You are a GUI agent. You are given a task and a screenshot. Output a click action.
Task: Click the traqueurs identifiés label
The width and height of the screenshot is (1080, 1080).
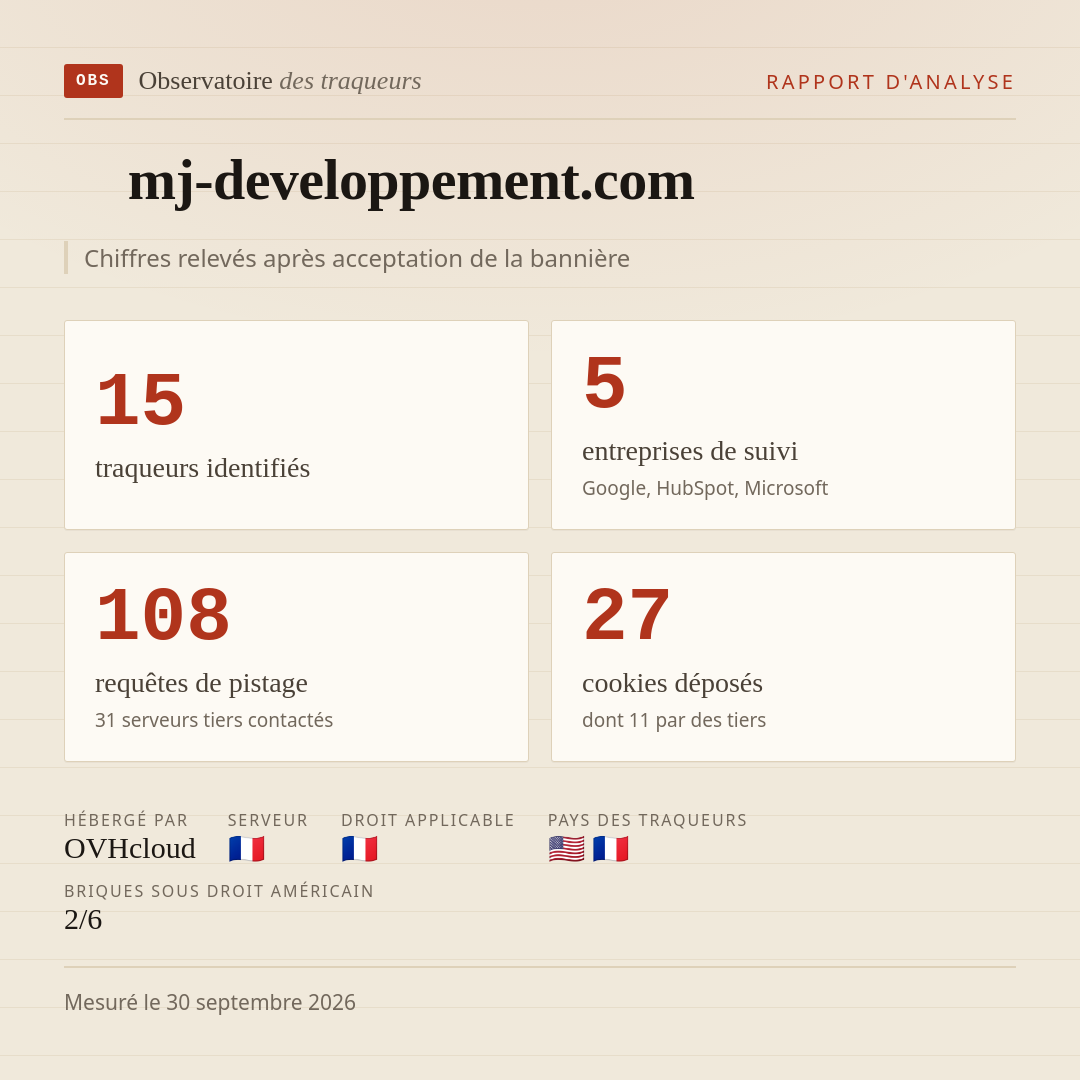(202, 468)
